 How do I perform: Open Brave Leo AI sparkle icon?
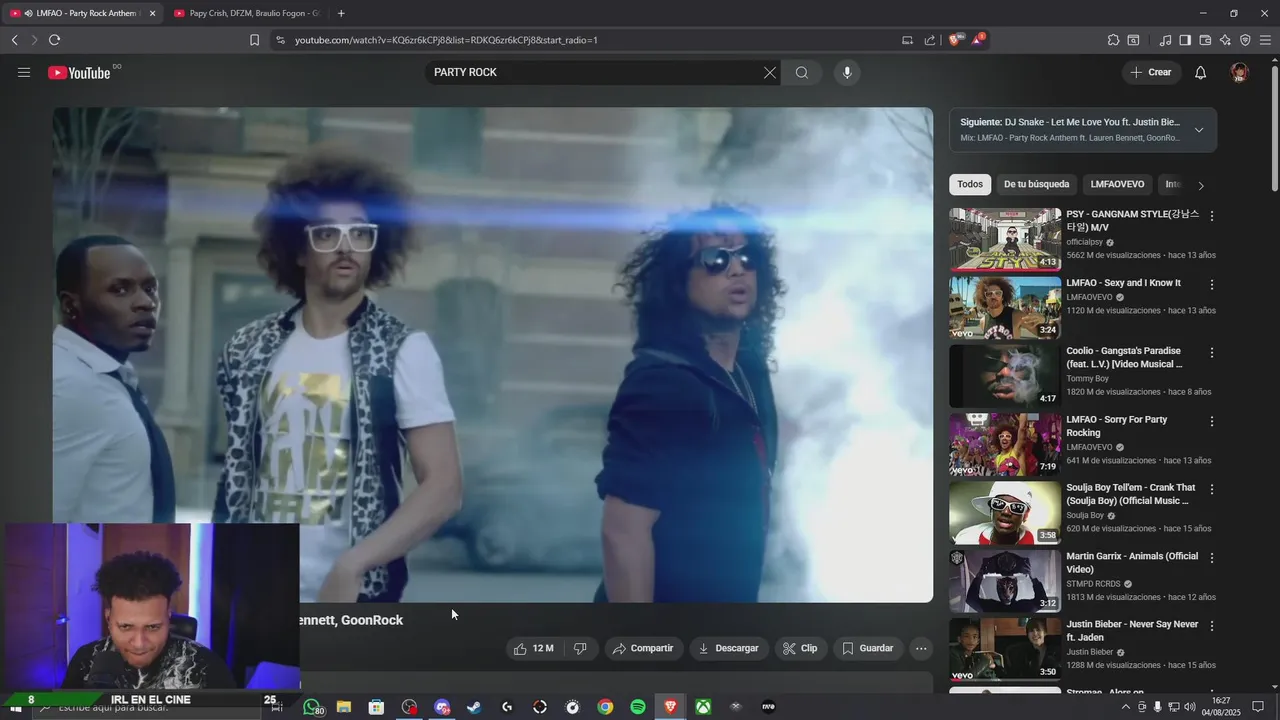[x=1225, y=40]
